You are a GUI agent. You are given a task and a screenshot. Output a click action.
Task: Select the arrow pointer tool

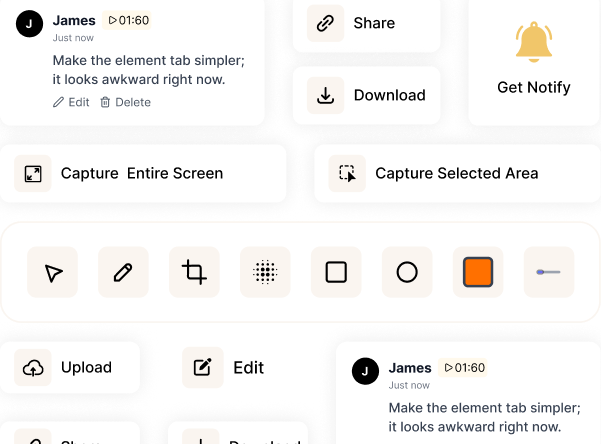[x=53, y=272]
